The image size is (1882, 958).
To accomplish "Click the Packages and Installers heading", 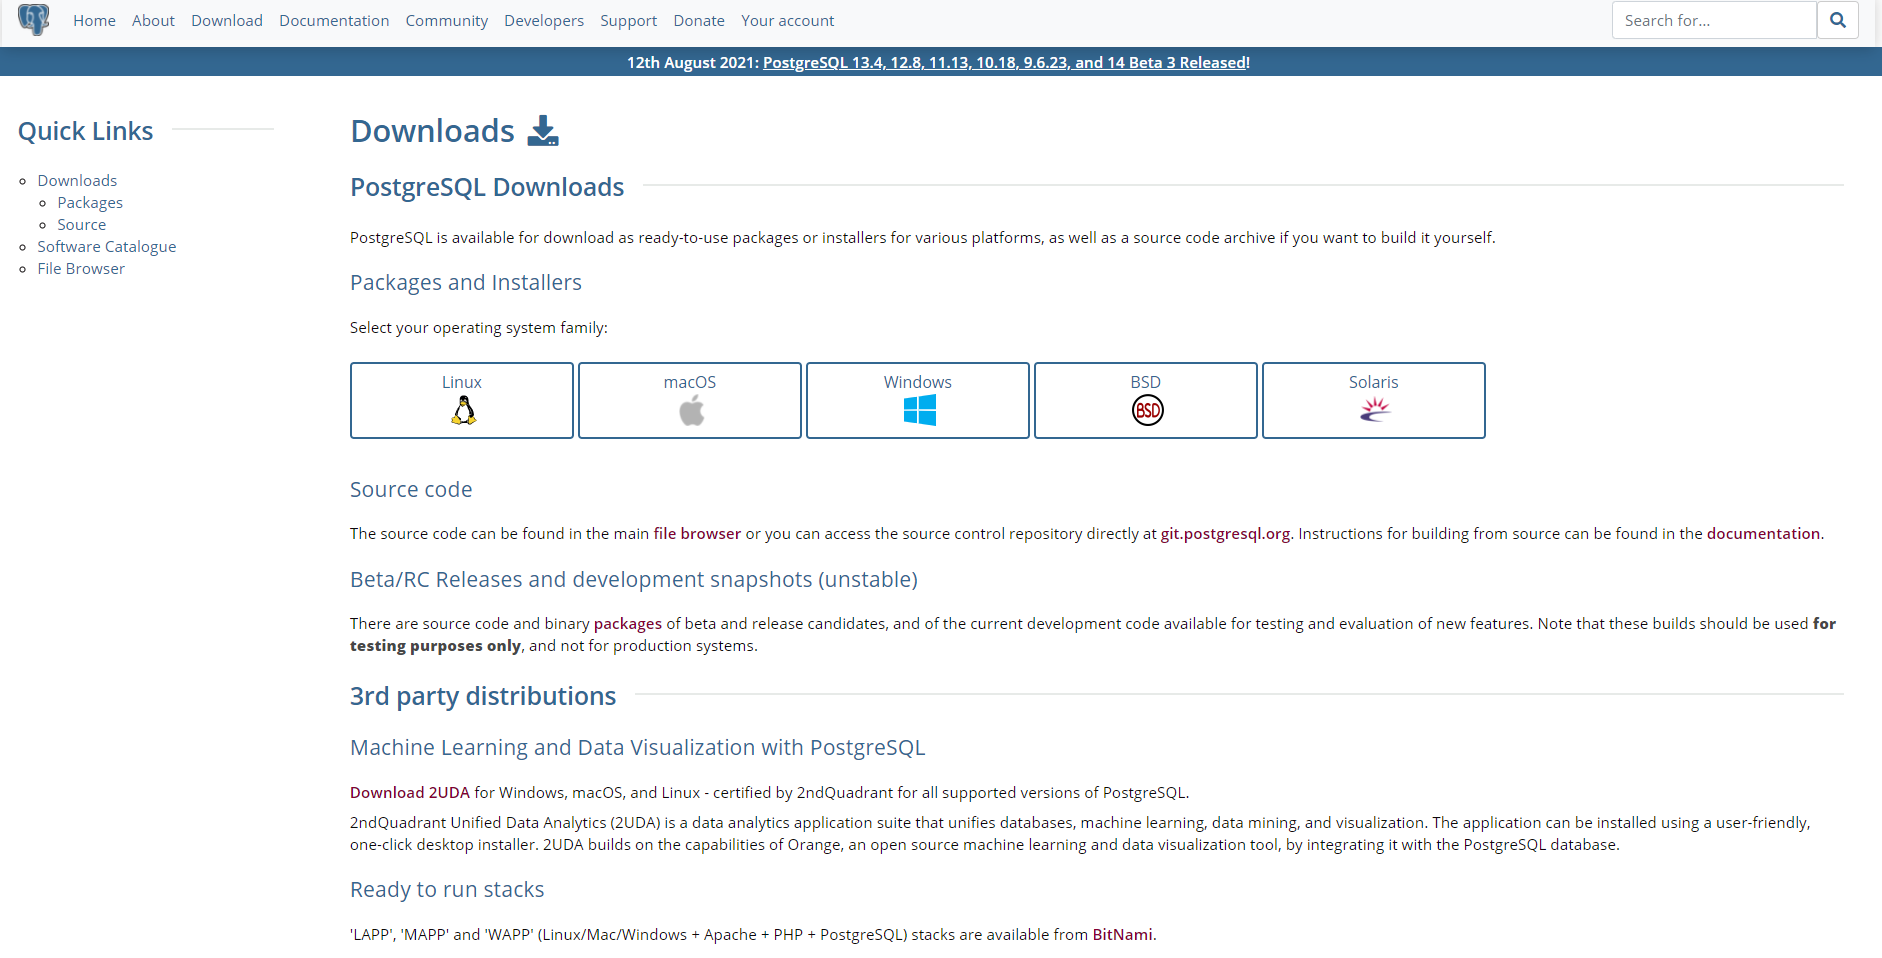I will pyautogui.click(x=466, y=283).
